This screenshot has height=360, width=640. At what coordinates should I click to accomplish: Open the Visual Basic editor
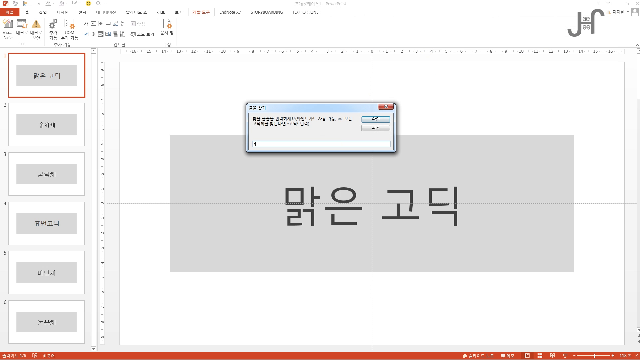click(x=8, y=29)
